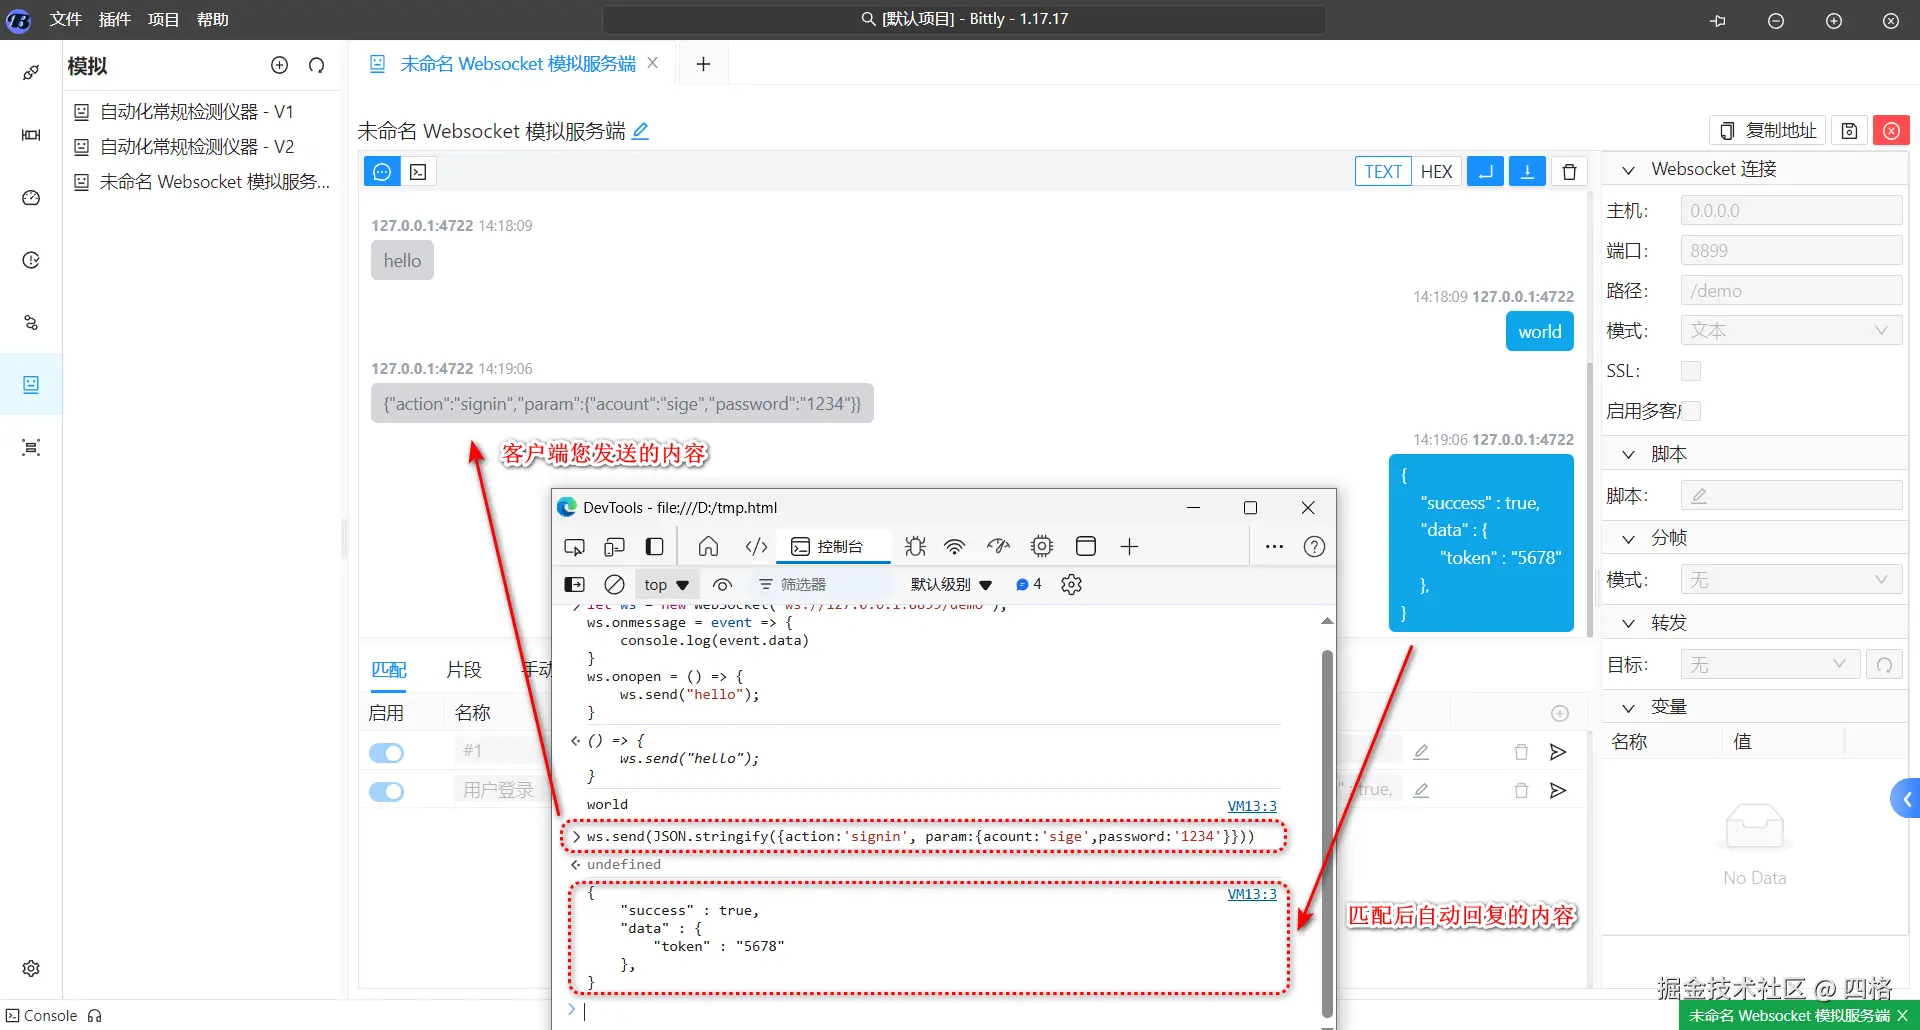Edit the server name with the pencil icon
The width and height of the screenshot is (1920, 1030).
pos(641,131)
